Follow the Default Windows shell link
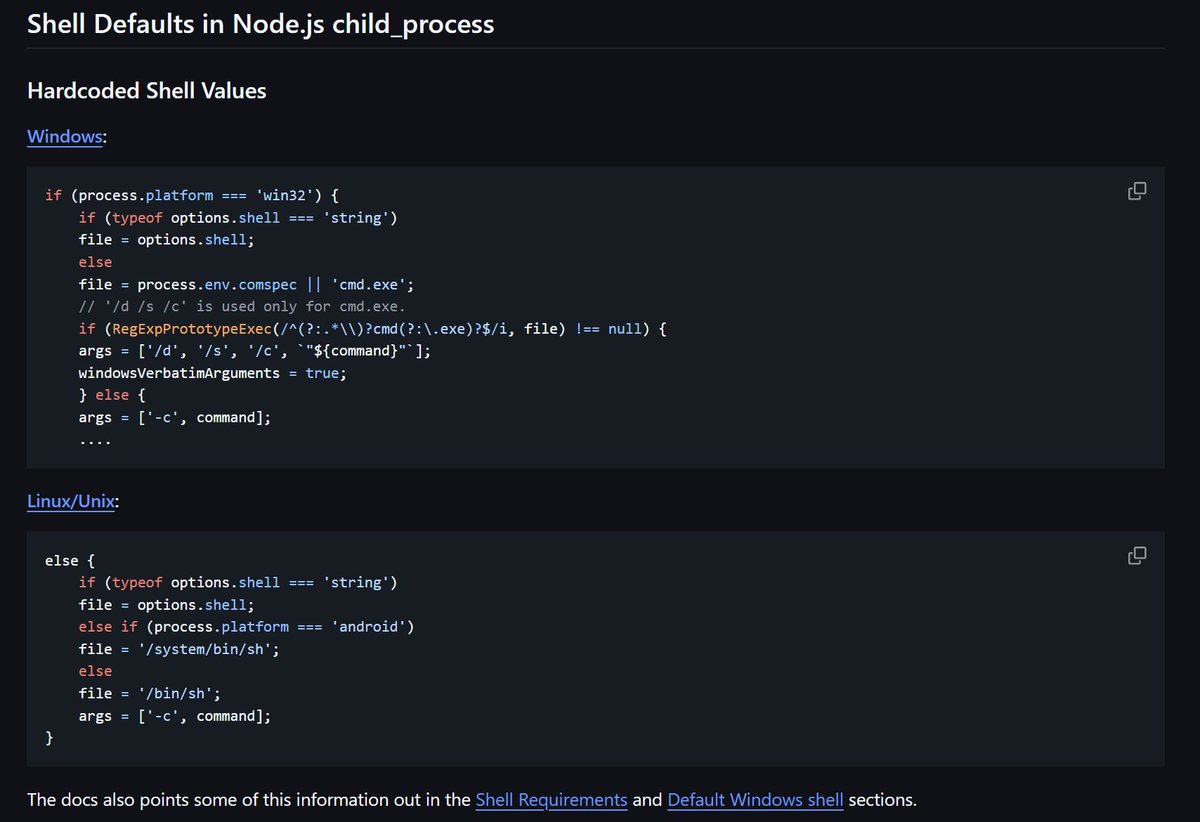 [x=755, y=800]
